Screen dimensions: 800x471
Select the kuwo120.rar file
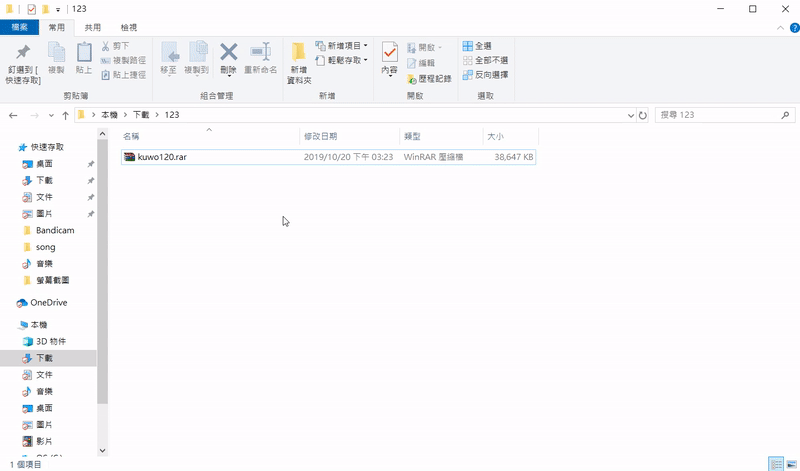tap(329, 157)
